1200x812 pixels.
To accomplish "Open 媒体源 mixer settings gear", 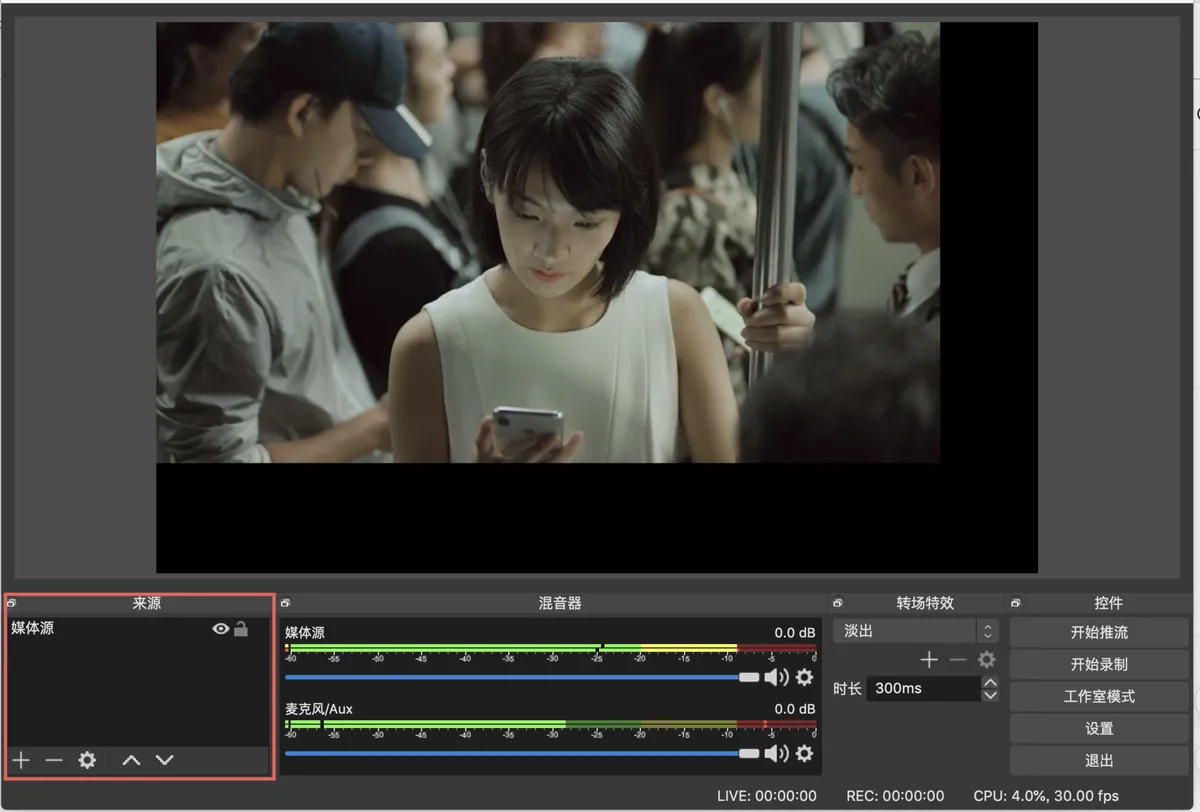I will tap(804, 677).
